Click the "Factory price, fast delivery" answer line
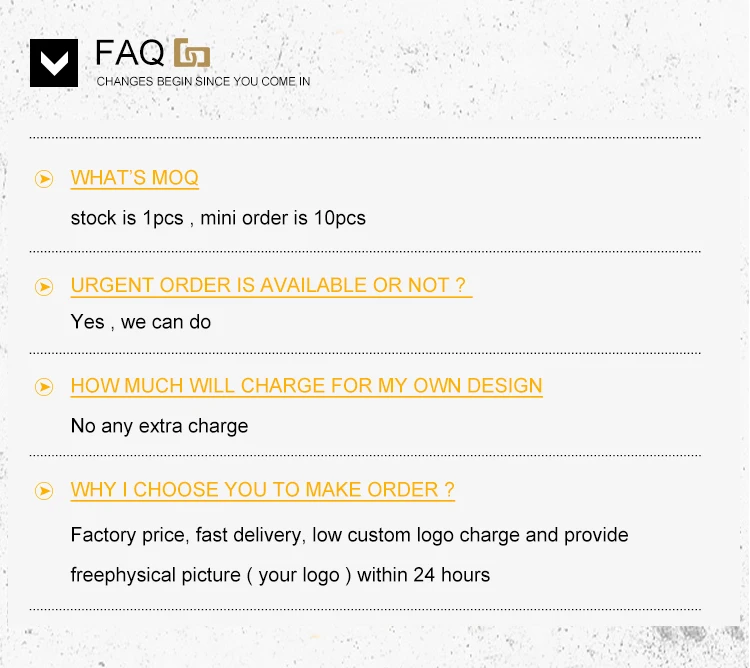Image resolution: width=750 pixels, height=668 pixels. (349, 535)
